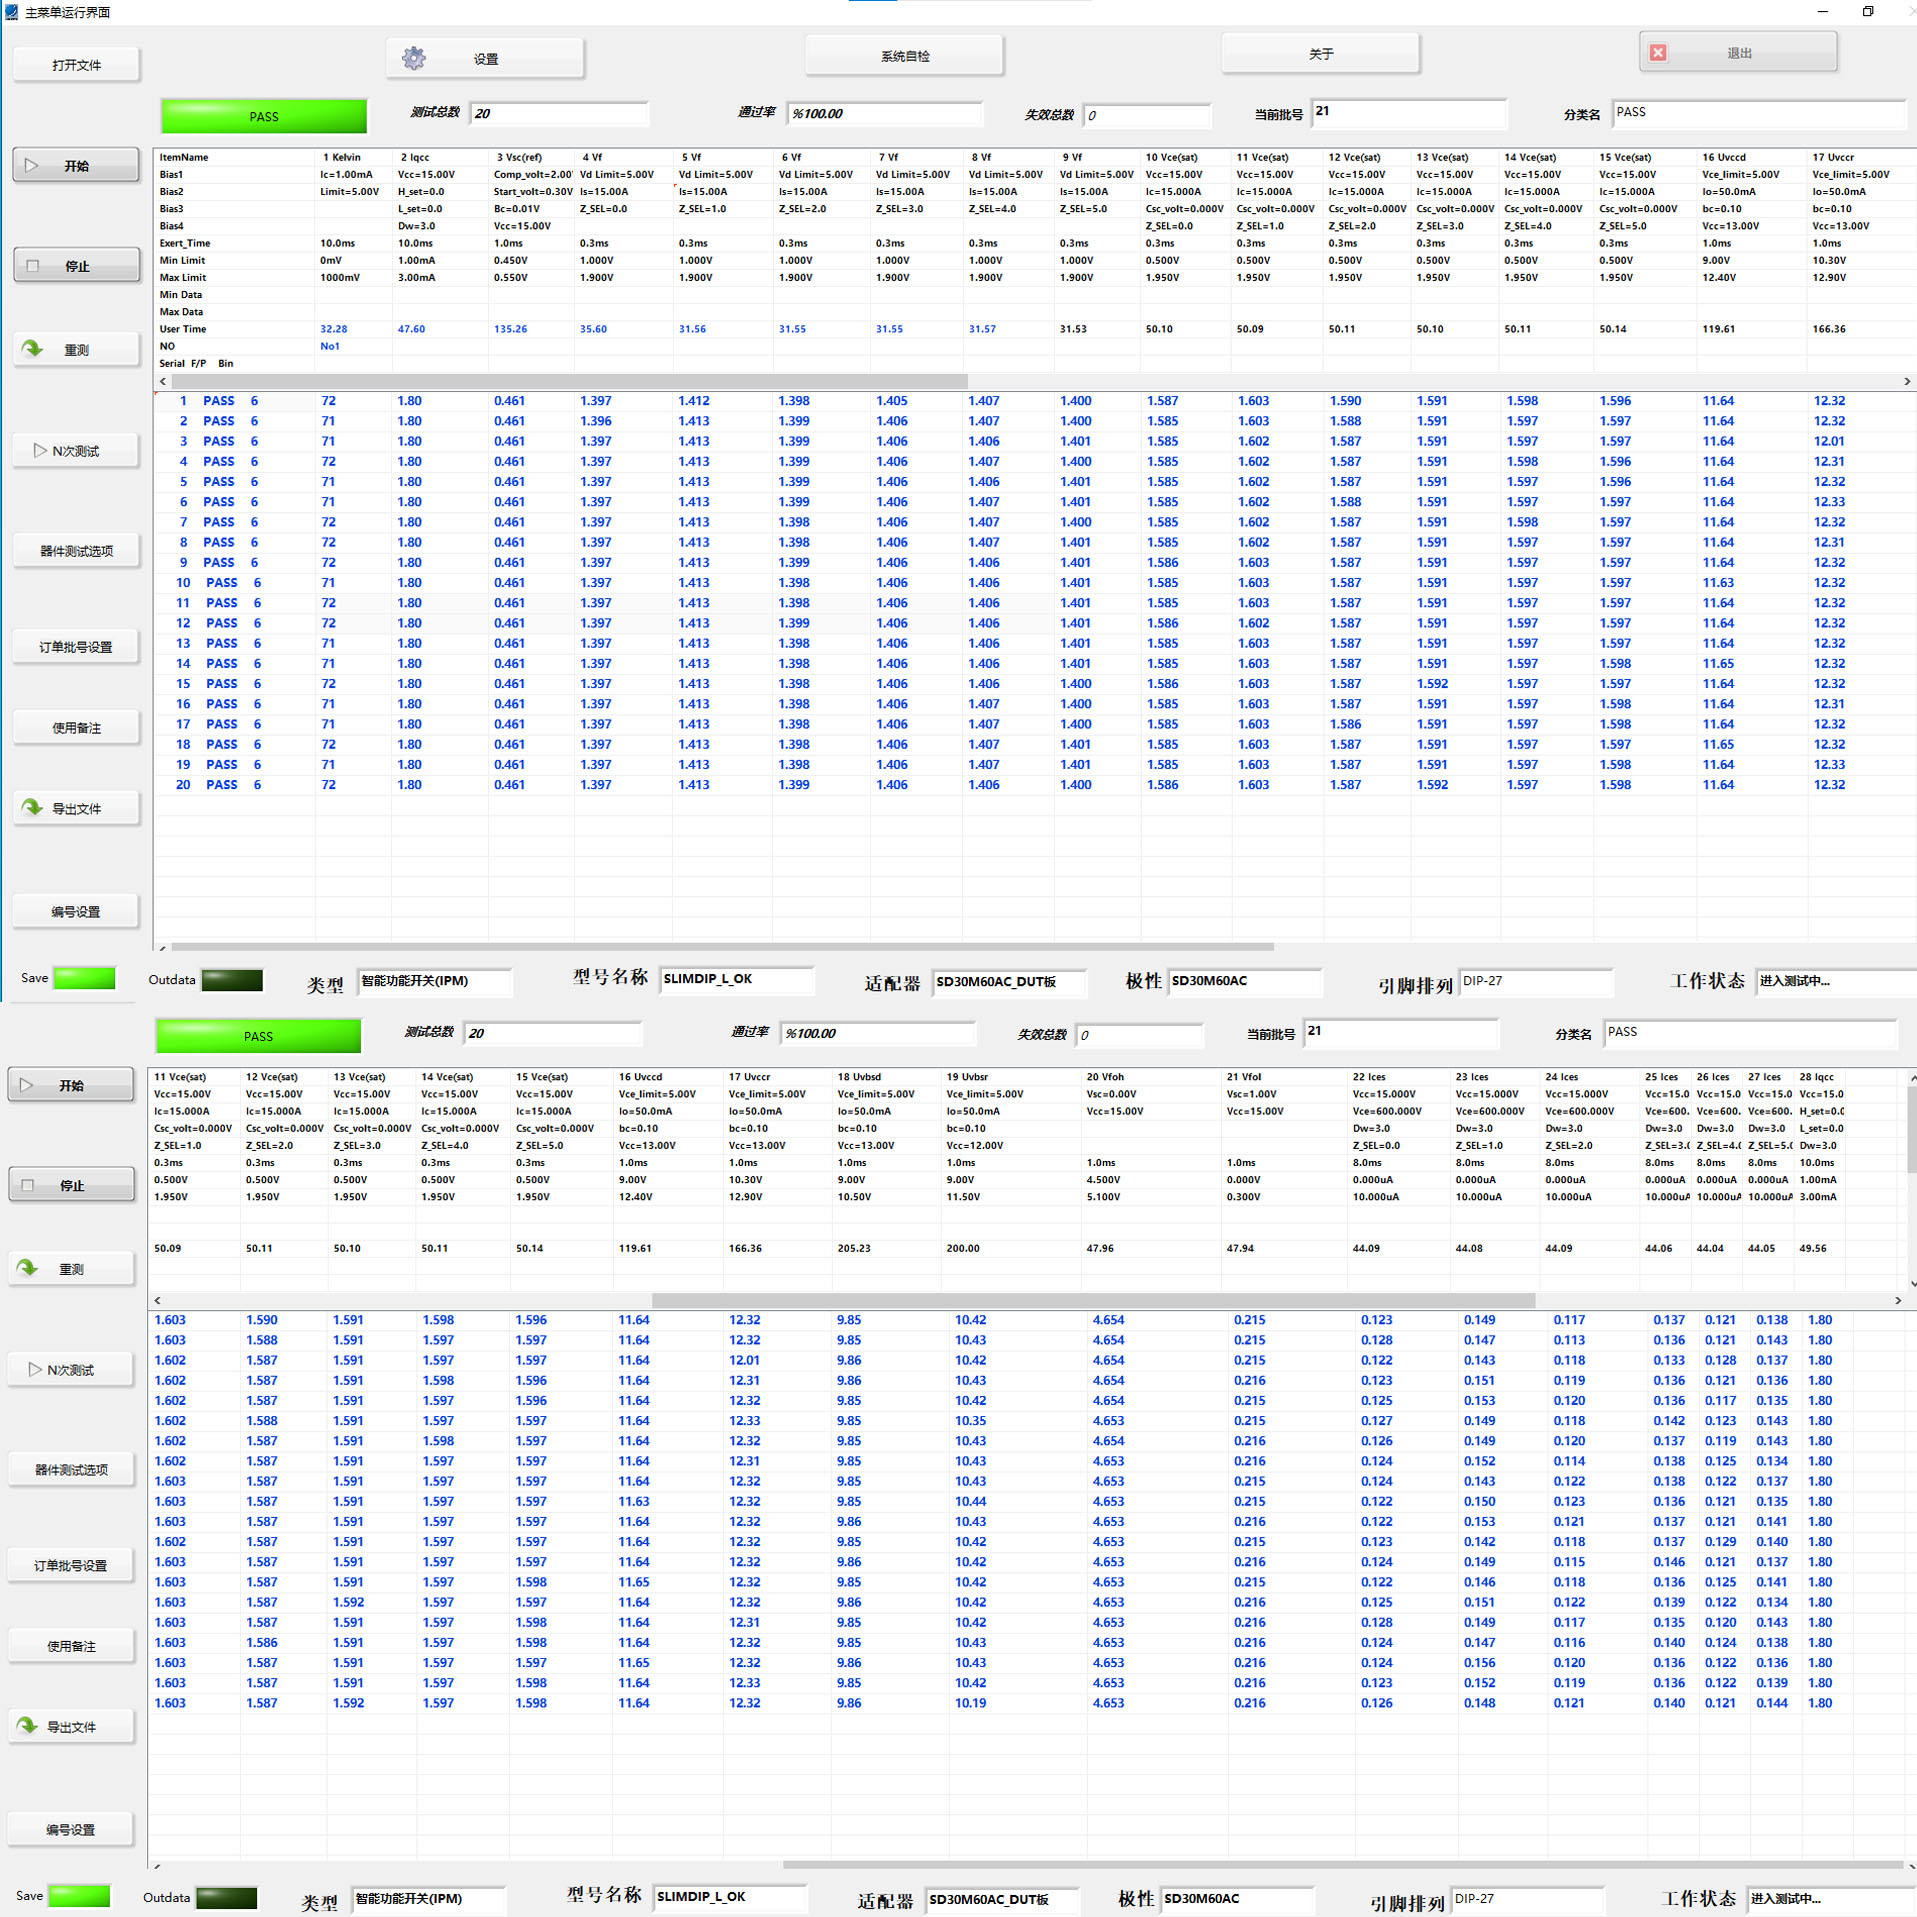Viewport: 1917px width, 1917px height.
Task: Click the red X icon on 退出
Action: 1657,53
